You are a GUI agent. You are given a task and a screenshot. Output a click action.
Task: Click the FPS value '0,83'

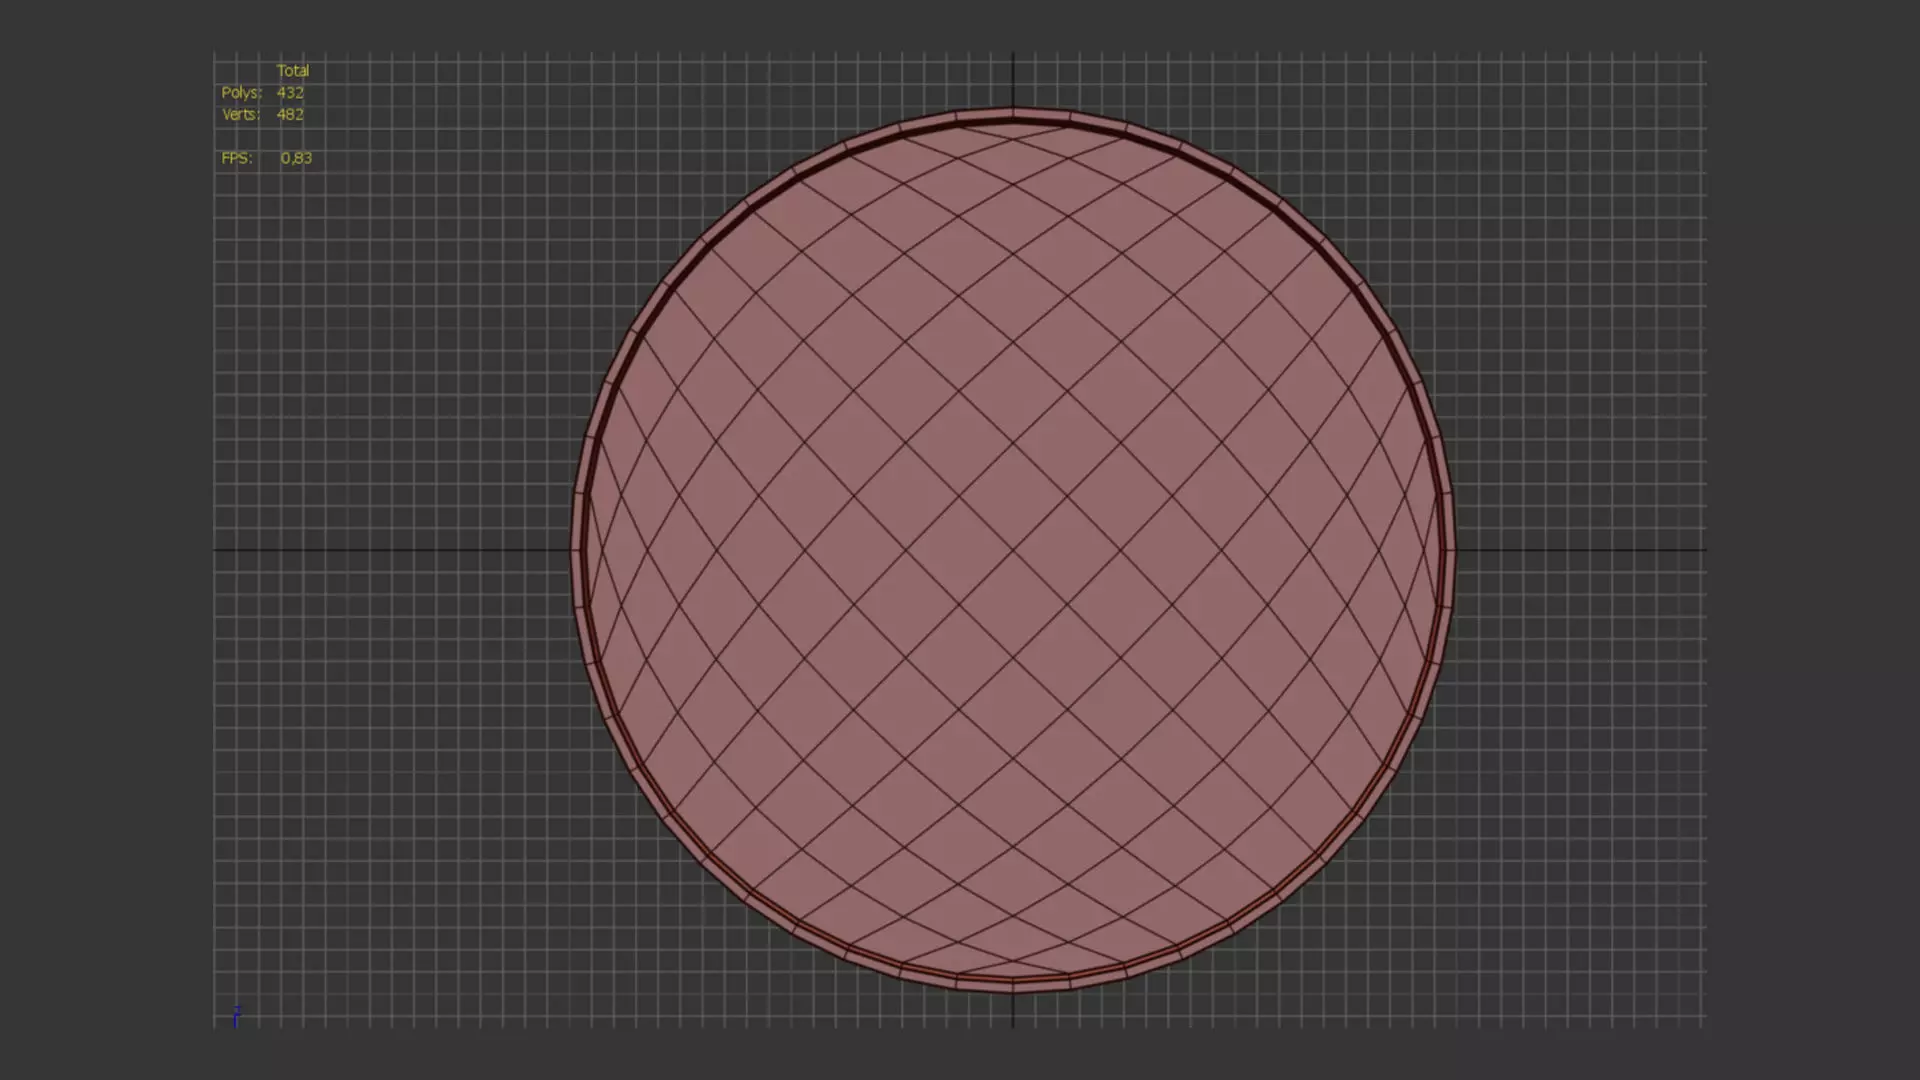pos(296,158)
